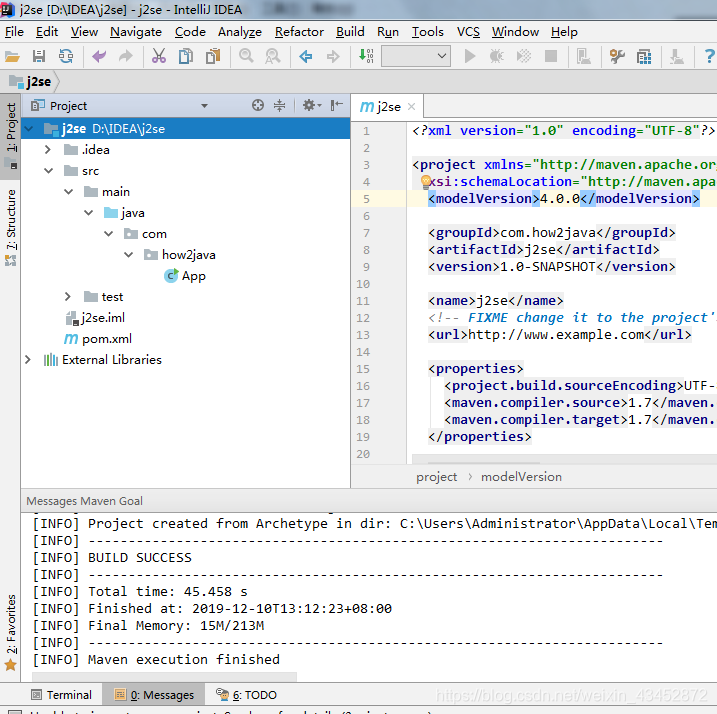Screen dimensions: 717x714
Task: Click the Help question mark icon
Action: click(709, 57)
